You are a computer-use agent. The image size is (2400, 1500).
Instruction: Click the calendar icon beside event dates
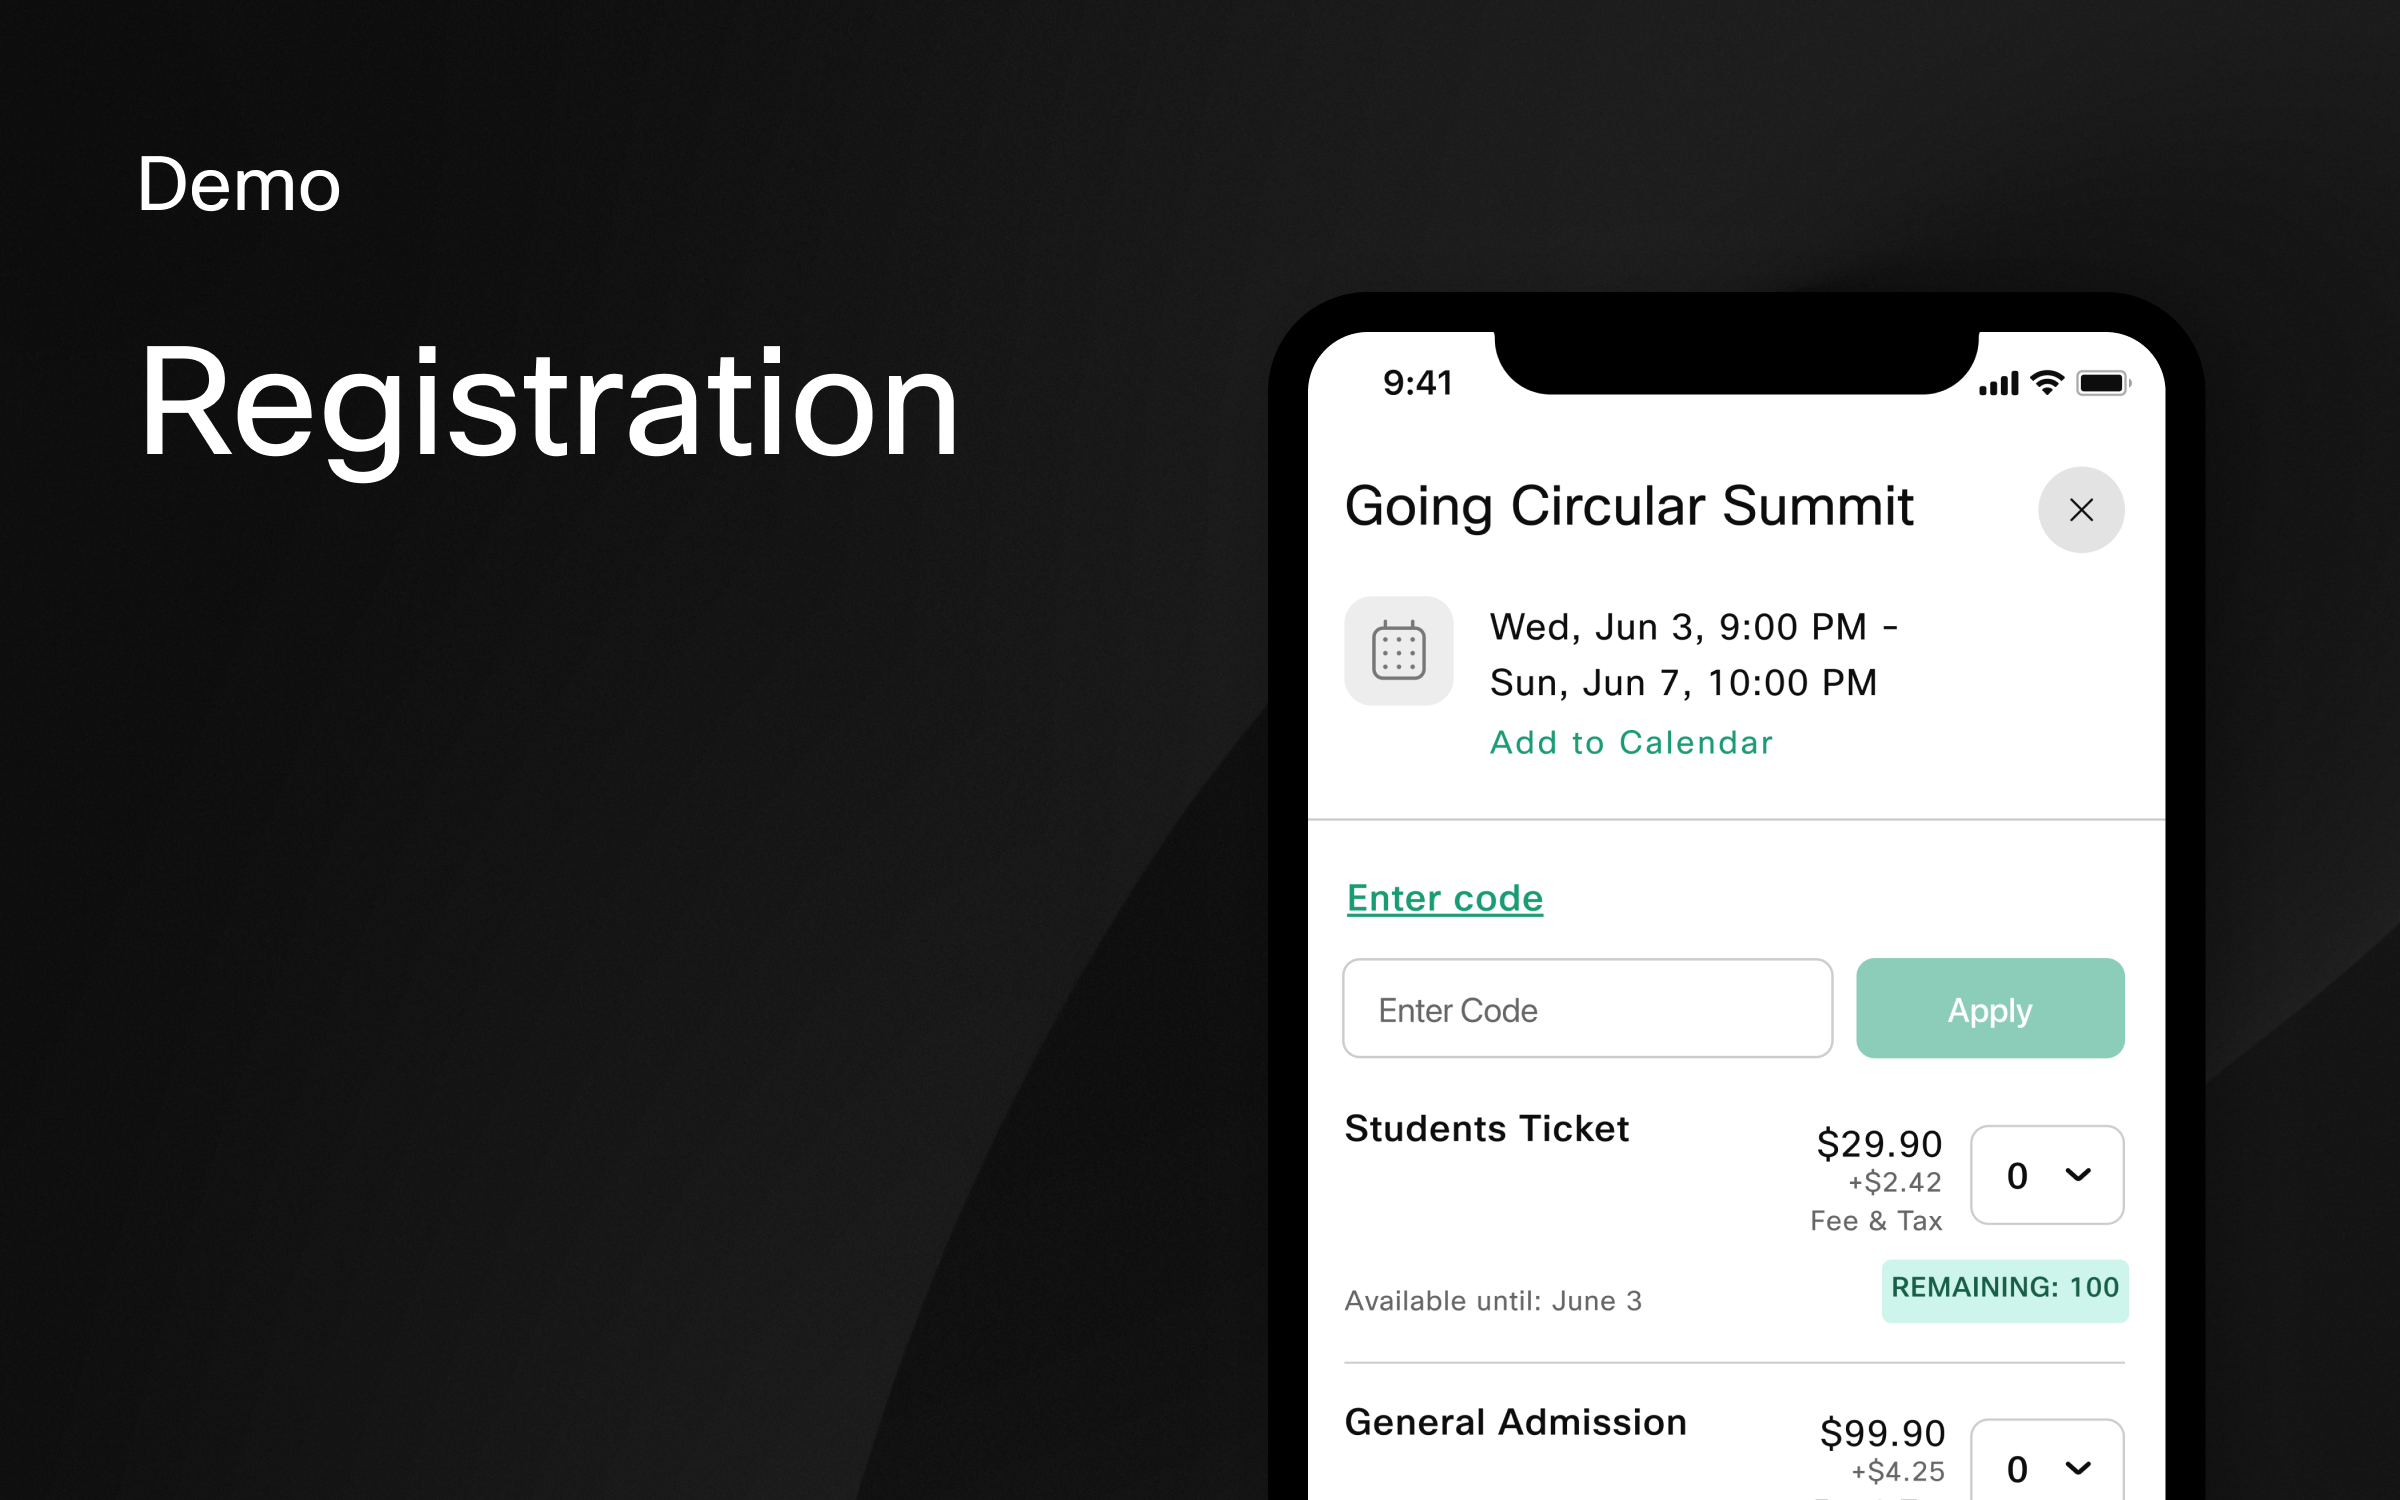pyautogui.click(x=1398, y=651)
